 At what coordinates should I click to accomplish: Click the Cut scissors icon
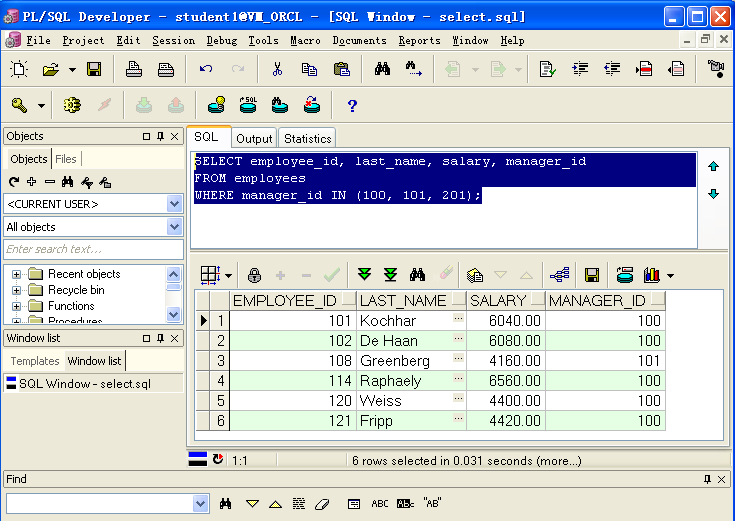click(278, 69)
